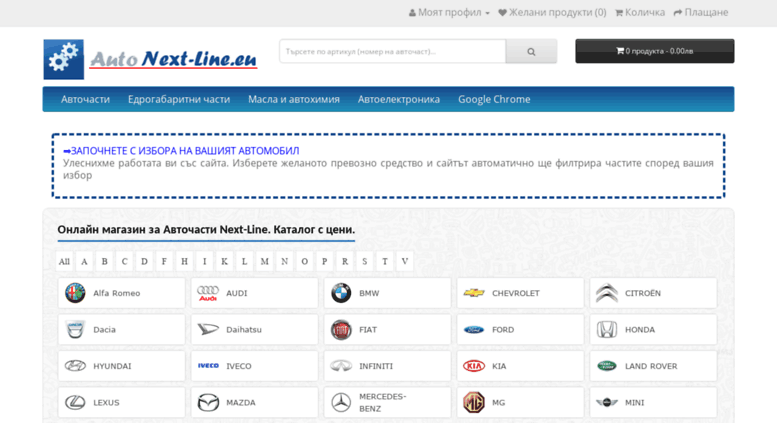Click the Daihatsu brand name text
The image size is (777, 423).
244,329
